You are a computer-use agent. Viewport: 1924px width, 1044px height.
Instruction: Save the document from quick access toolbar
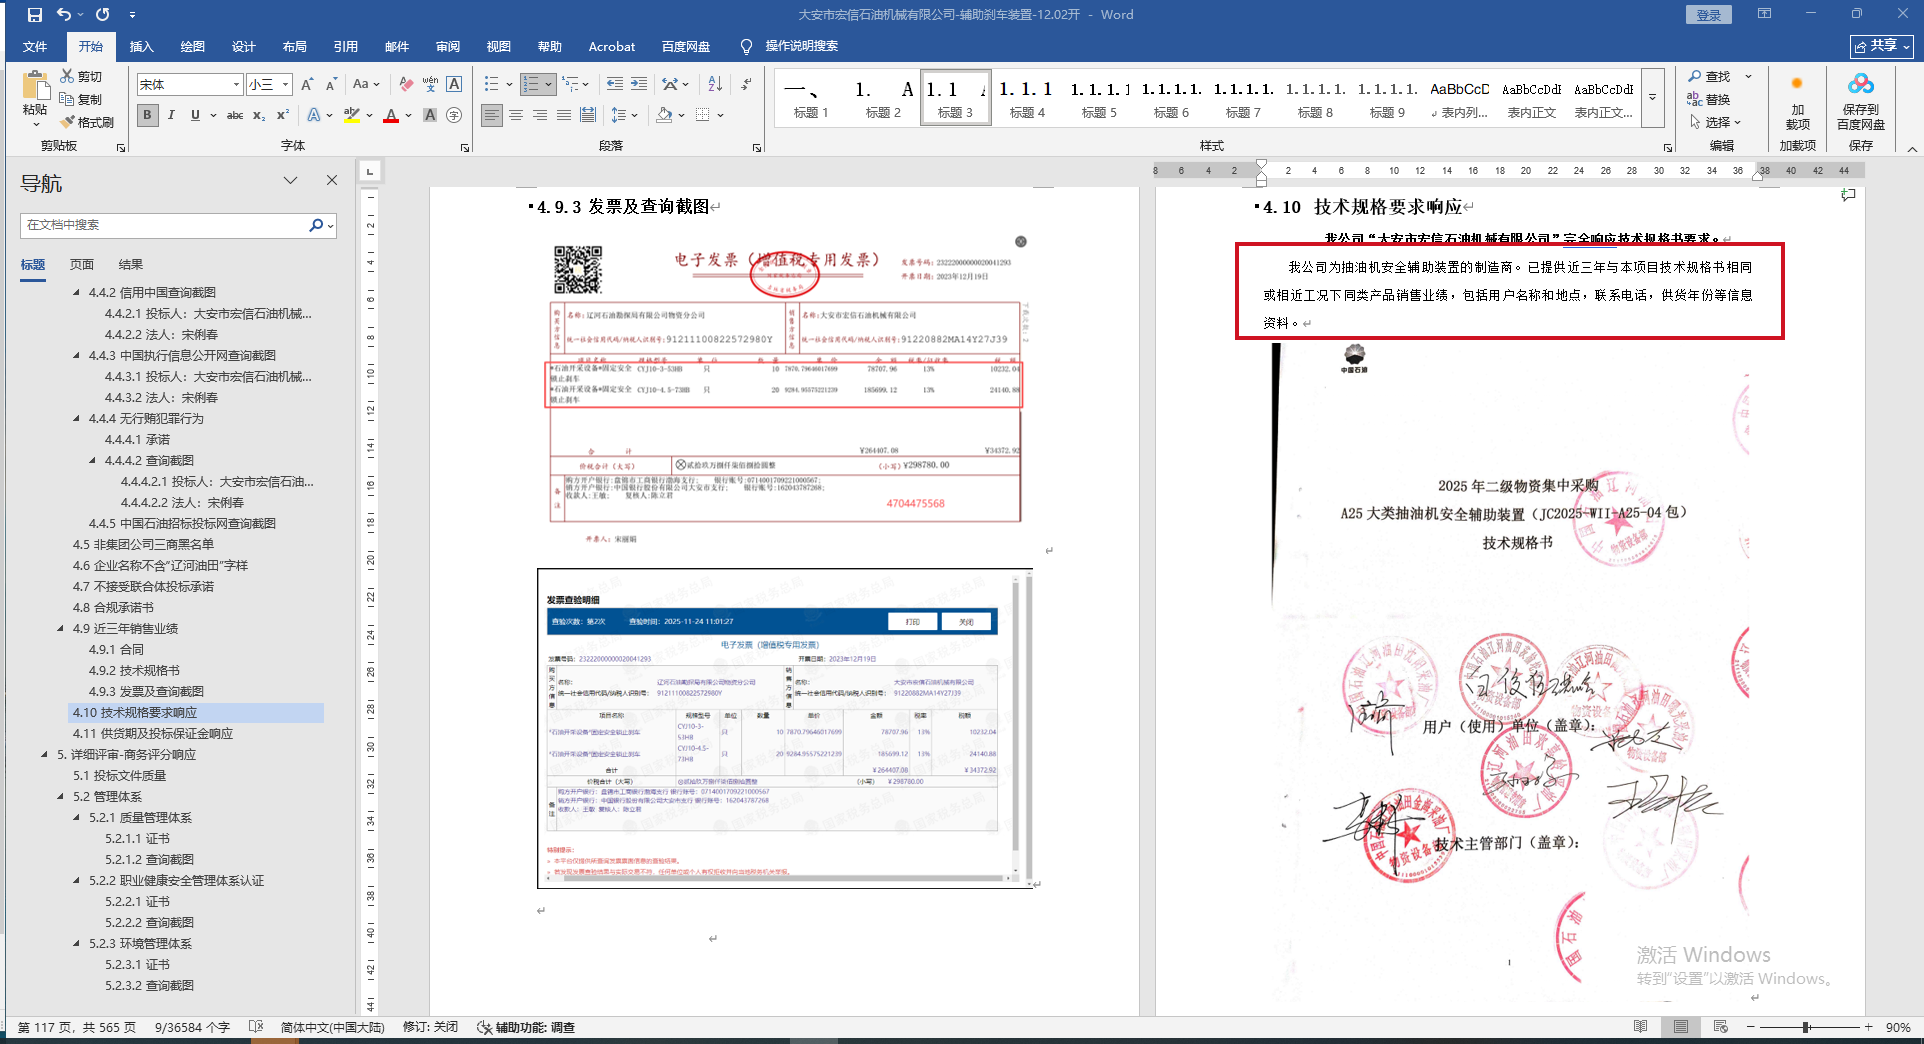point(35,15)
